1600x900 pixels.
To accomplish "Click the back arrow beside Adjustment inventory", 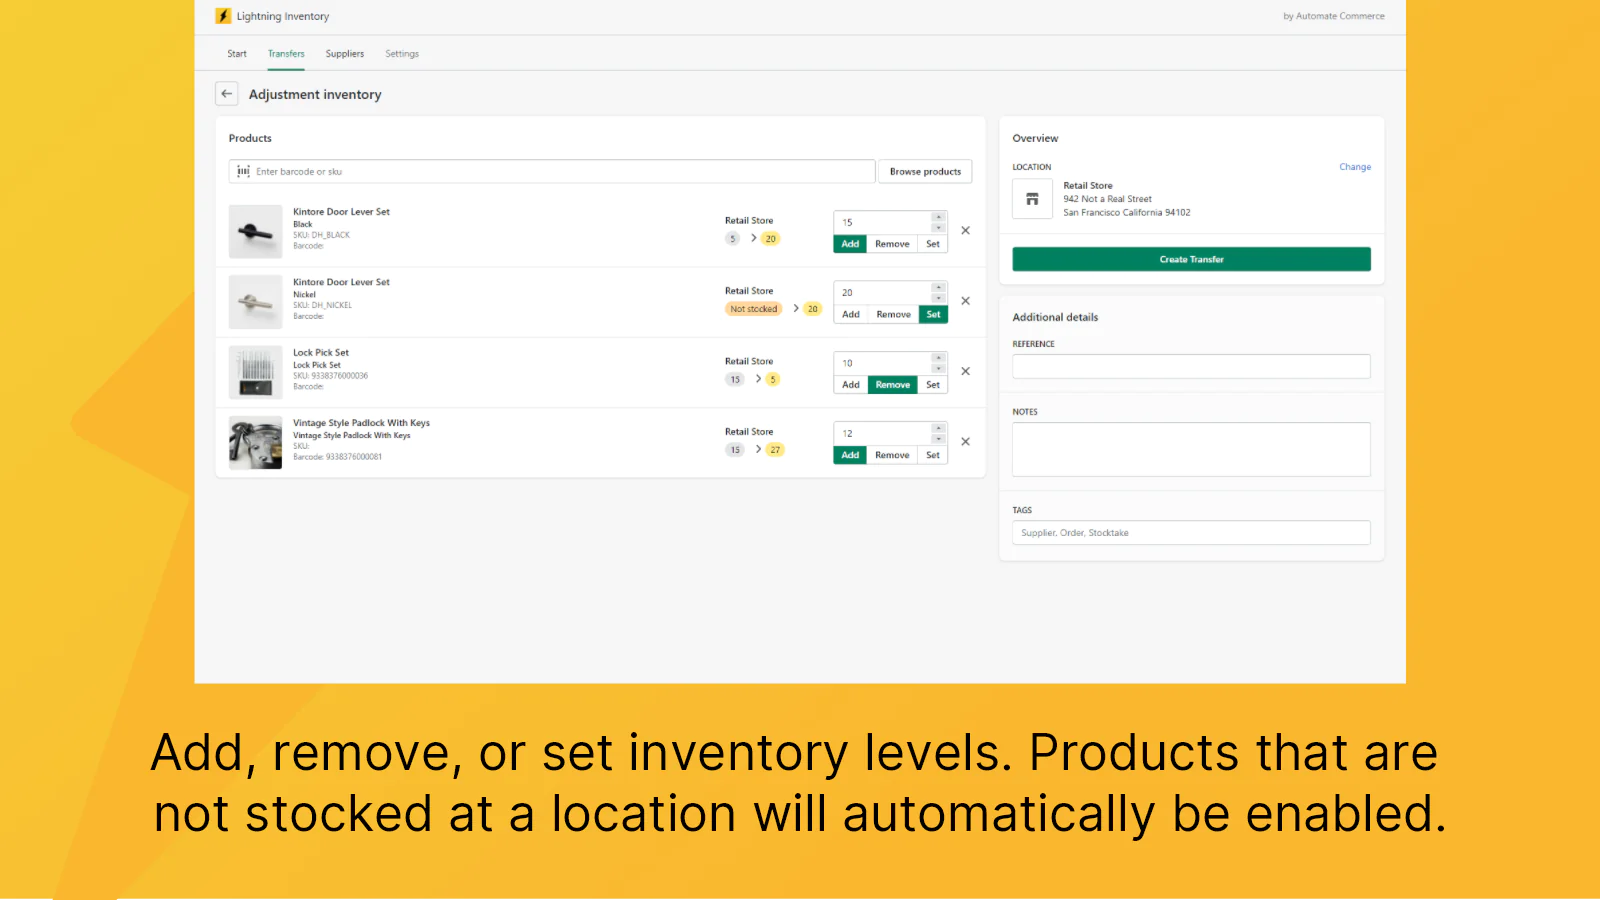I will click(226, 93).
